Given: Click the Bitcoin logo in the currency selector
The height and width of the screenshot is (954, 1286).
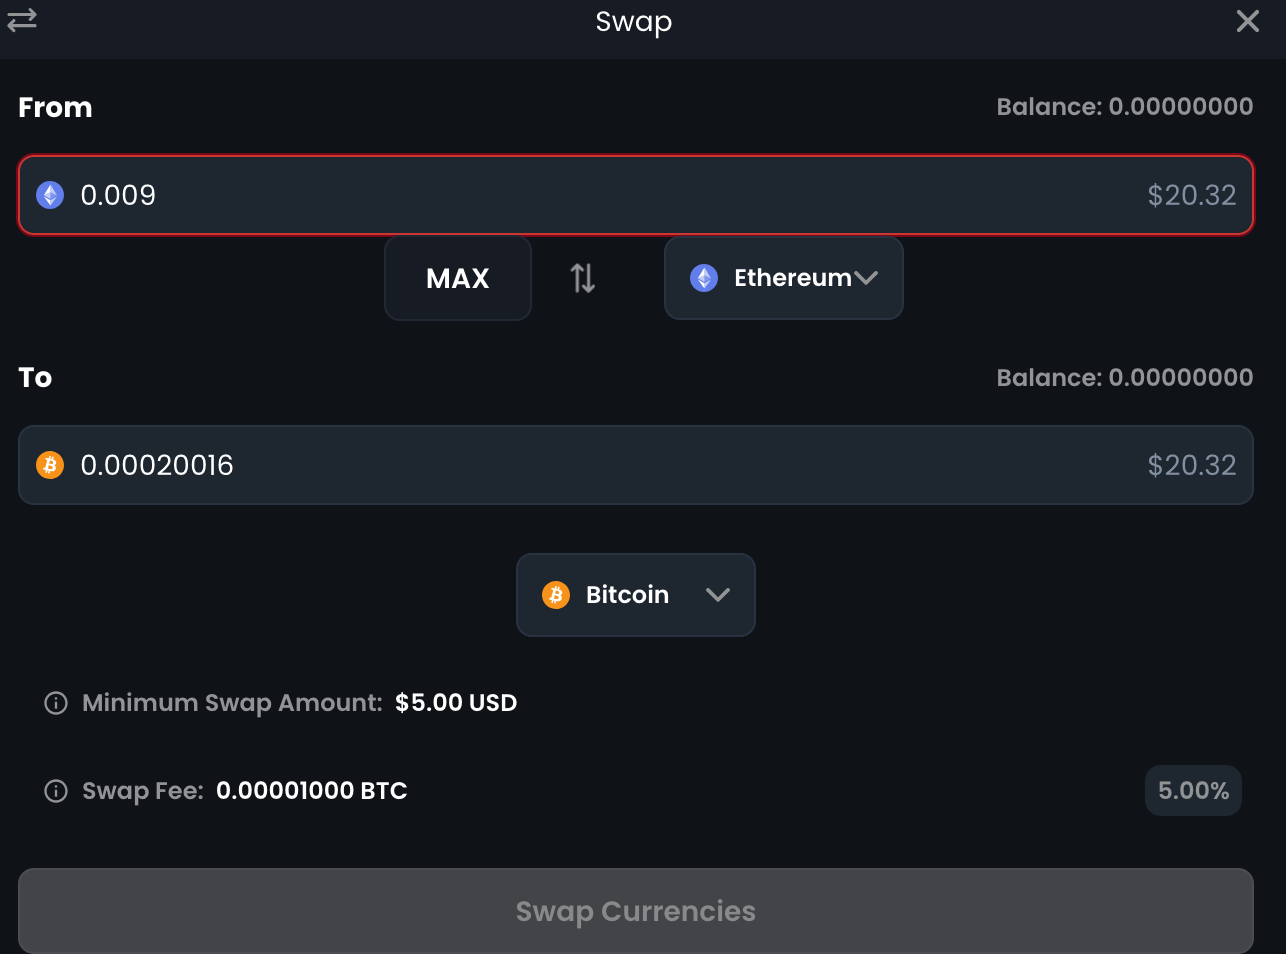Looking at the screenshot, I should click(556, 595).
